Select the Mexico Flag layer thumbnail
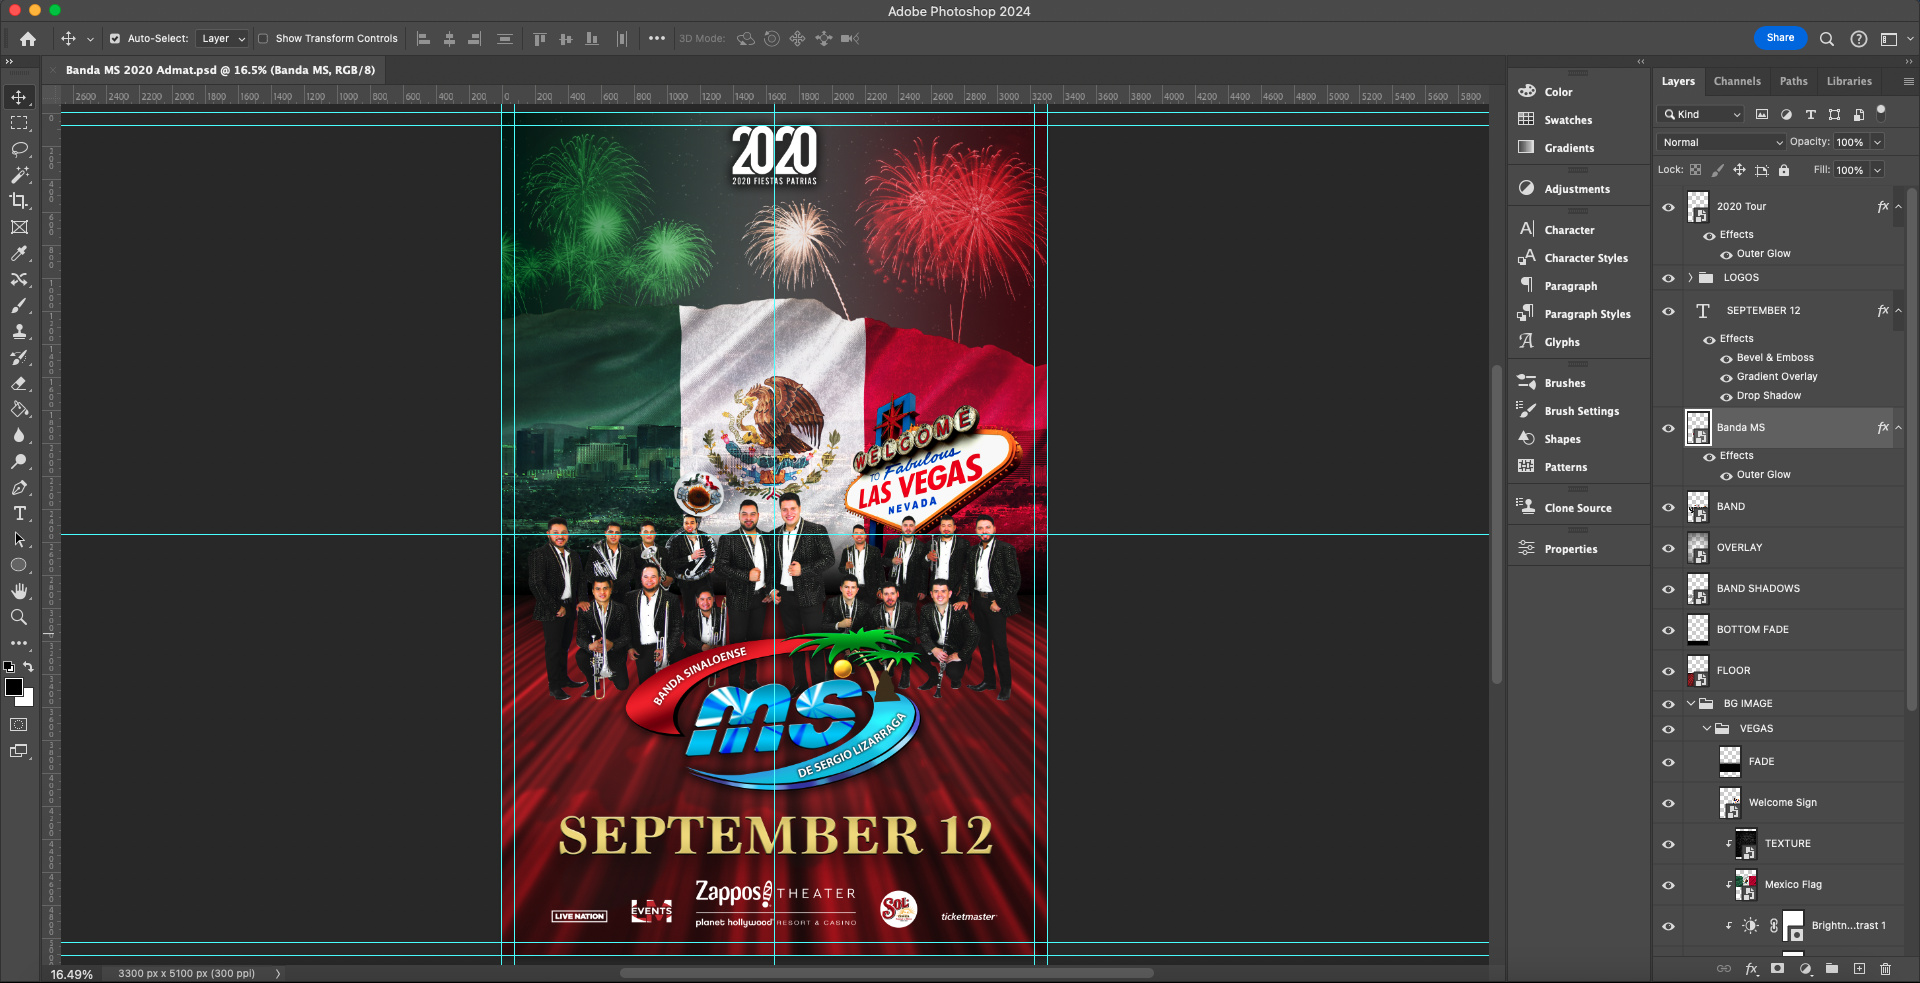This screenshot has height=983, width=1920. tap(1745, 885)
